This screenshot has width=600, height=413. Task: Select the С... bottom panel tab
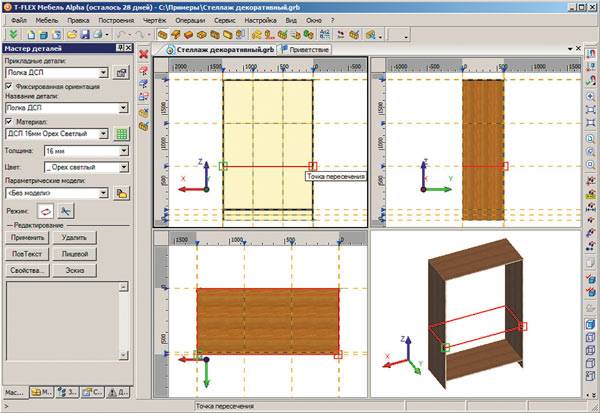coord(92,392)
